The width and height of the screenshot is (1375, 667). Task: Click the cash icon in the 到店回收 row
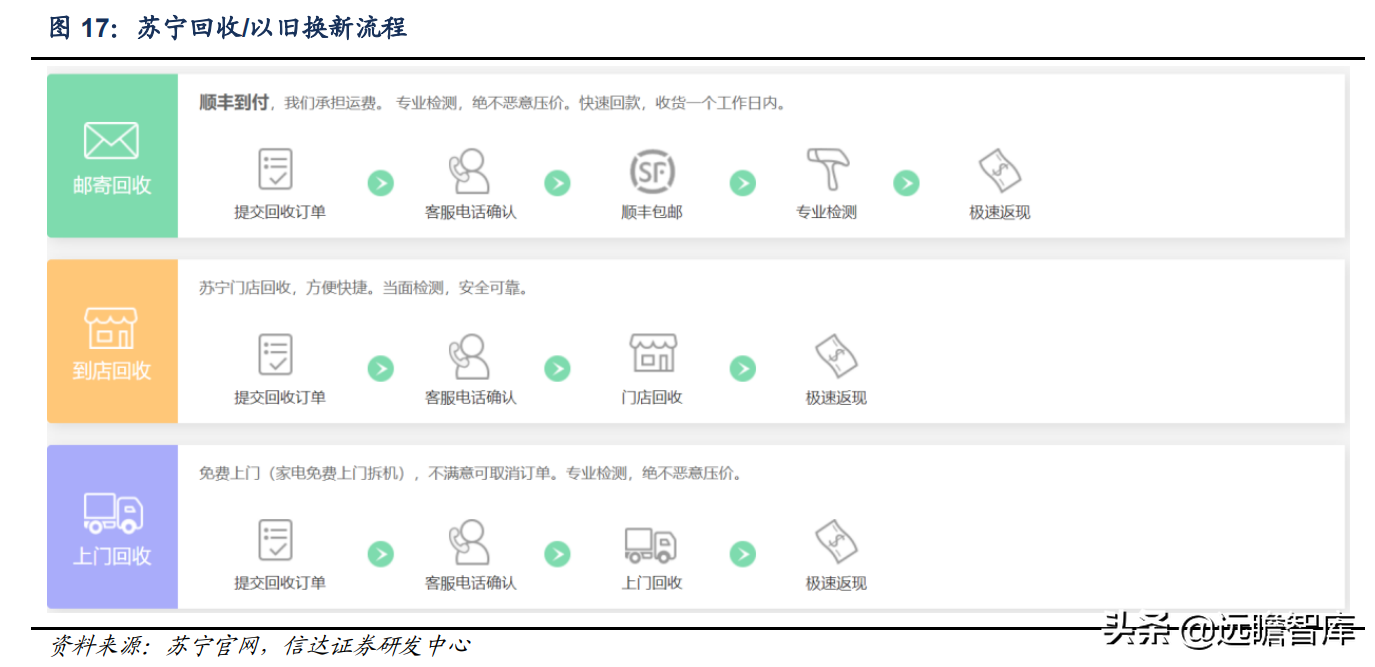[836, 356]
